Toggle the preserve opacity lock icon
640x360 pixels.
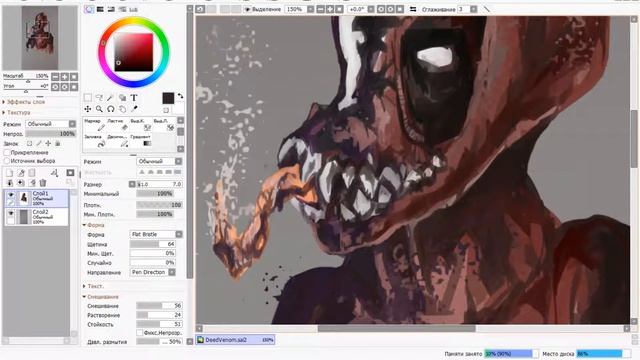tap(29, 143)
